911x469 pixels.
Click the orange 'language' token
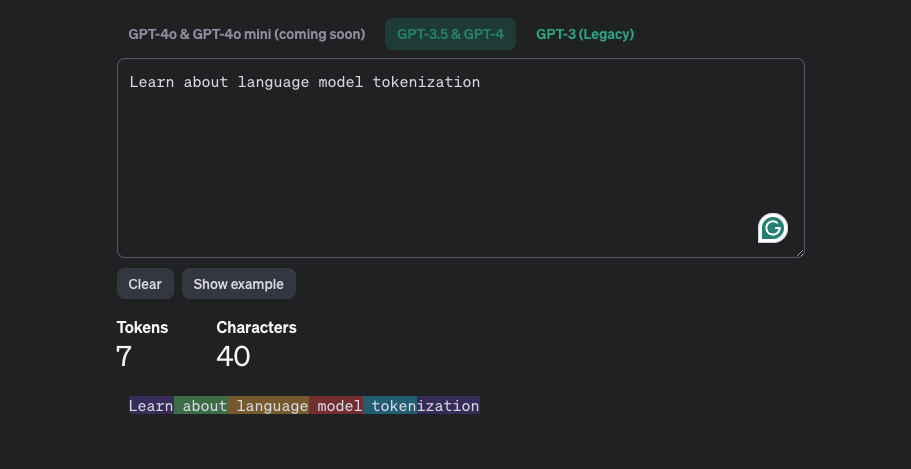[268, 406]
